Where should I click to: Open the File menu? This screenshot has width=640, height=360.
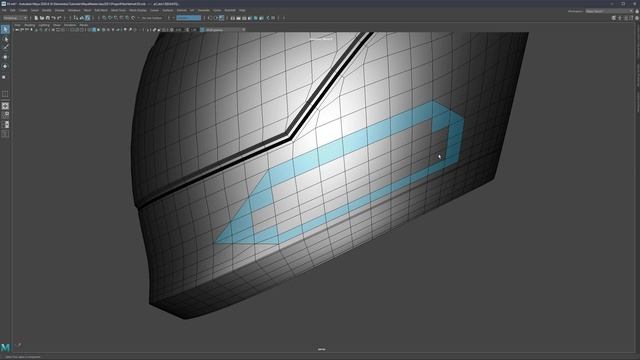[x=4, y=10]
